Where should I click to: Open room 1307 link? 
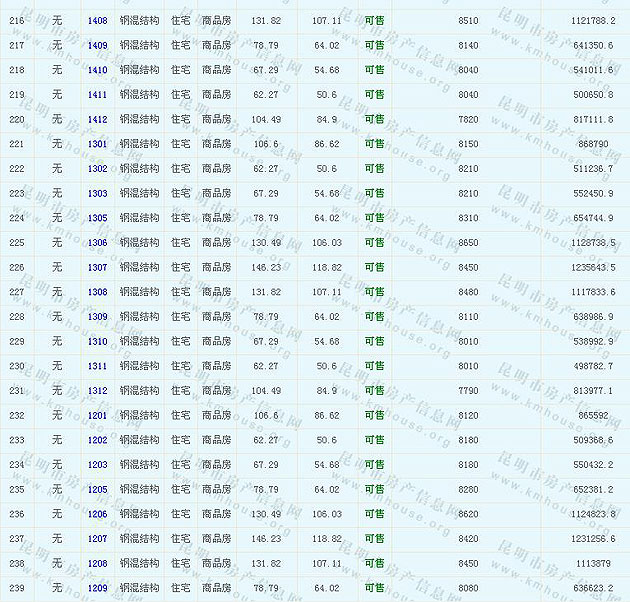[97, 267]
